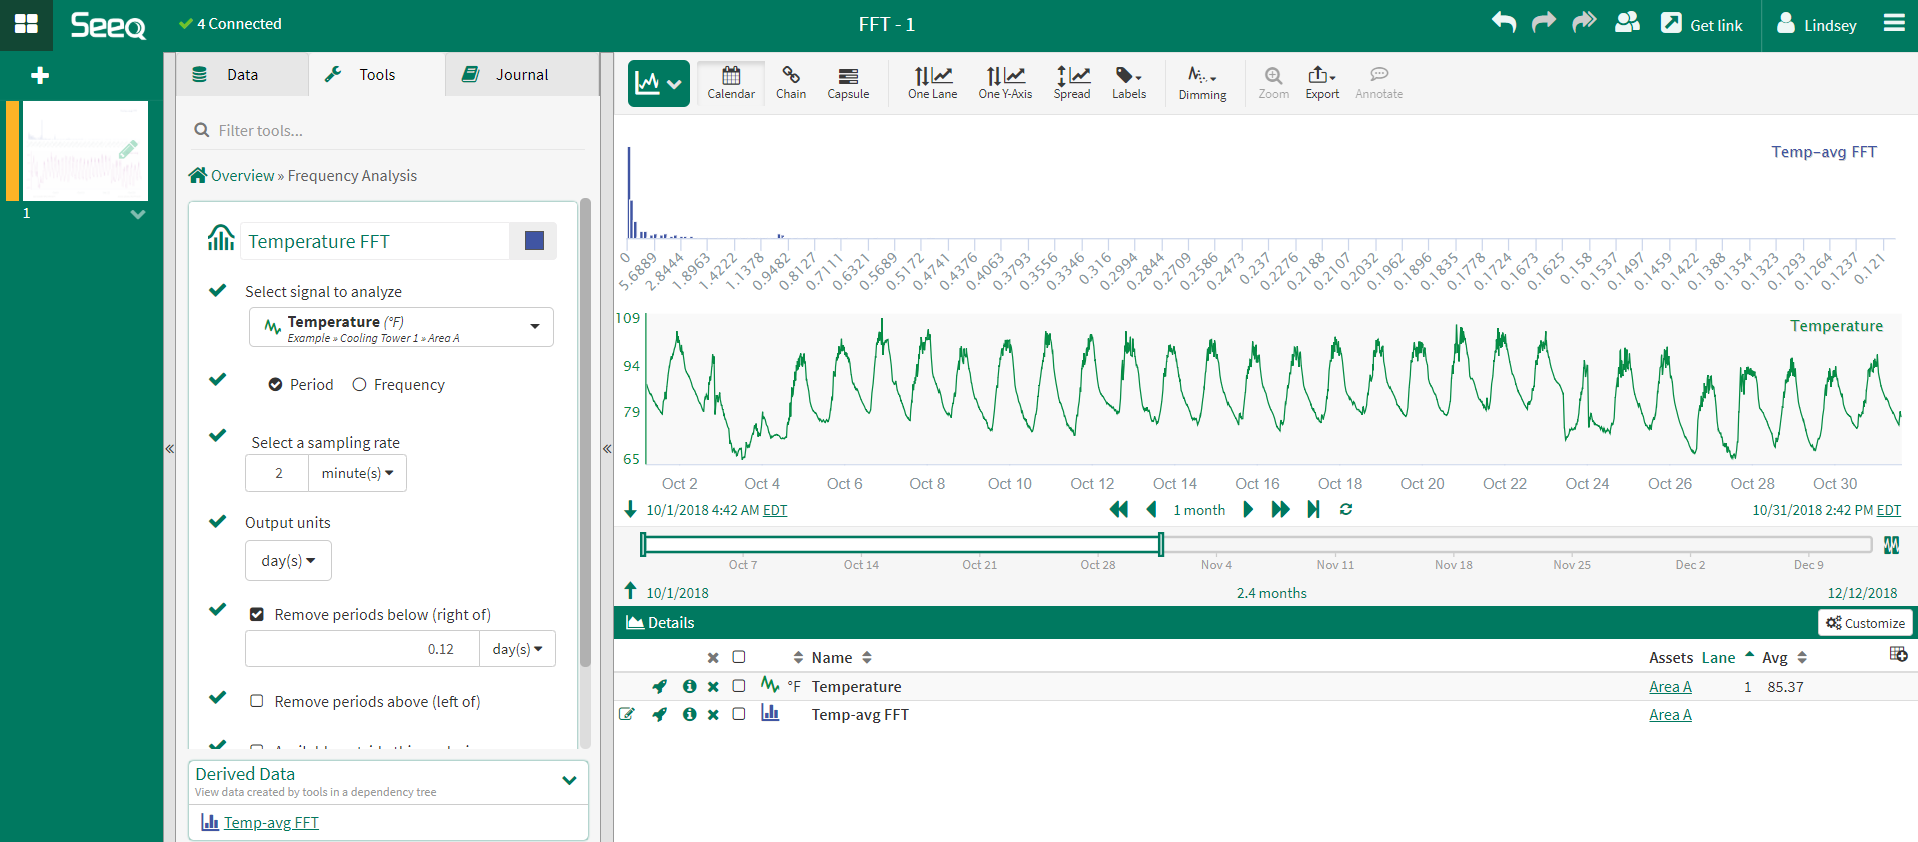The image size is (1918, 842).
Task: Open the Temp-avg FFT derived data link
Action: [x=271, y=823]
